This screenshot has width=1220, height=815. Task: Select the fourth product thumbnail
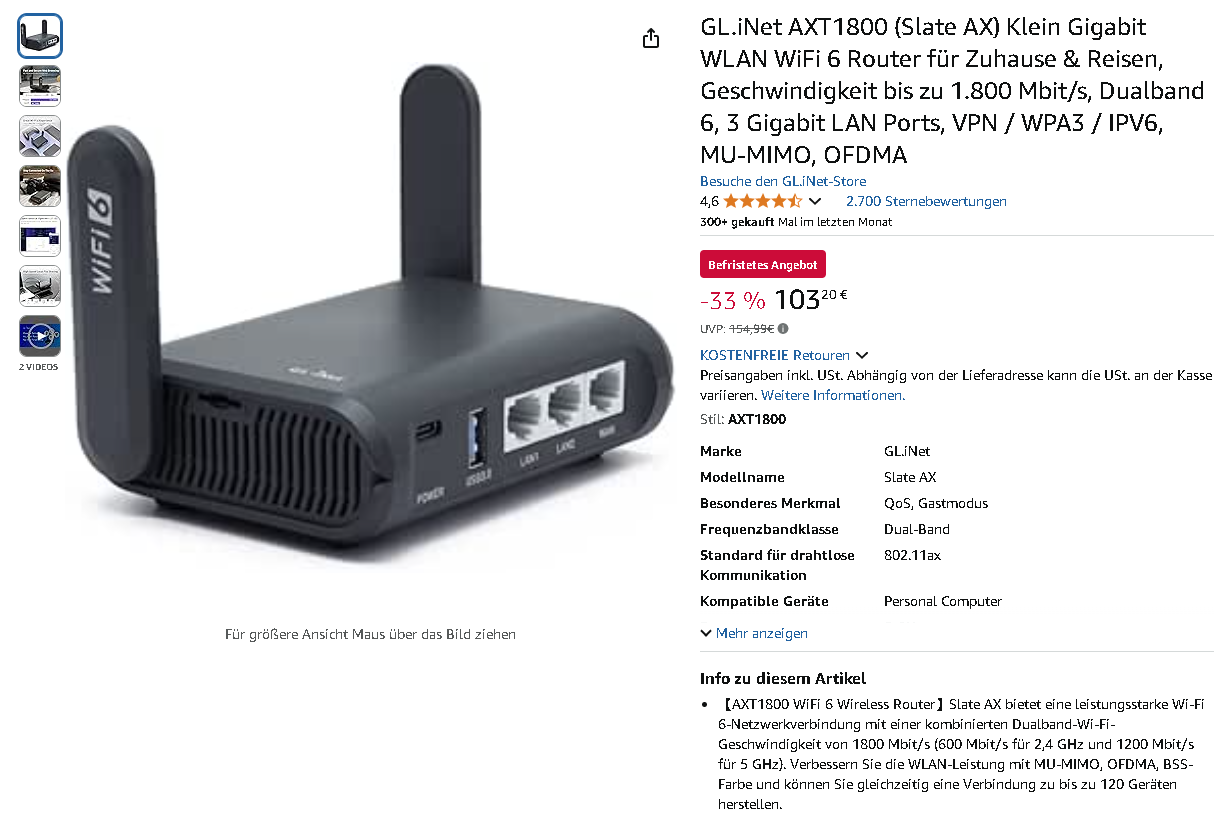(x=40, y=186)
